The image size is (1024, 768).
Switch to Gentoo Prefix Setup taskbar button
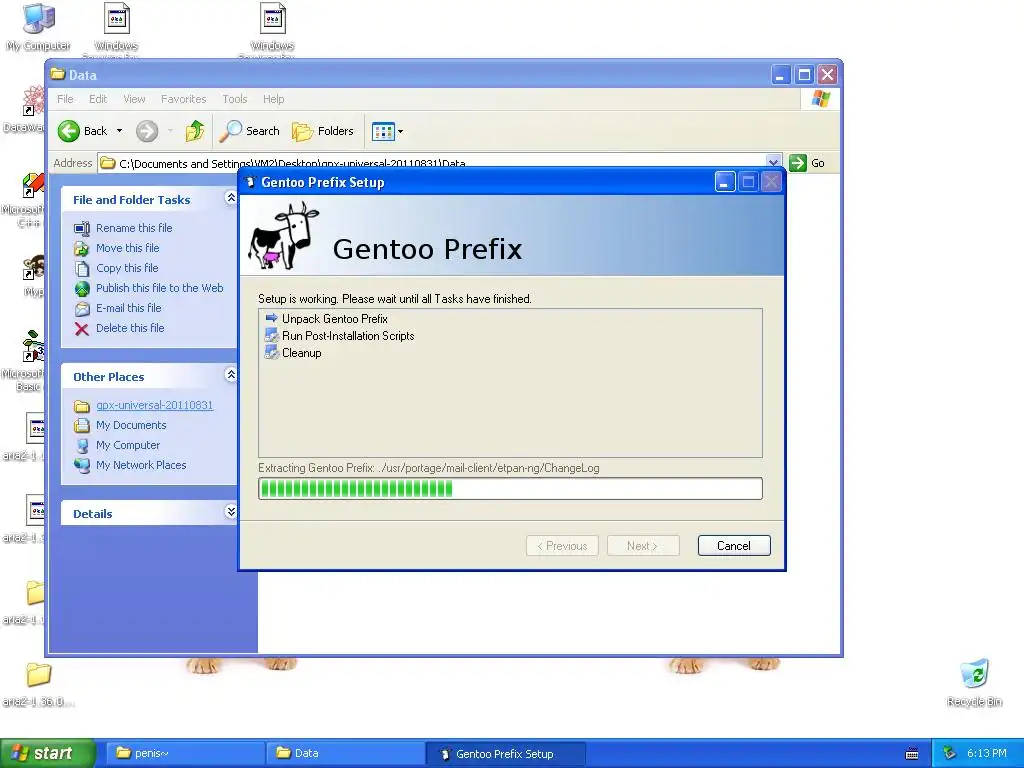(505, 753)
